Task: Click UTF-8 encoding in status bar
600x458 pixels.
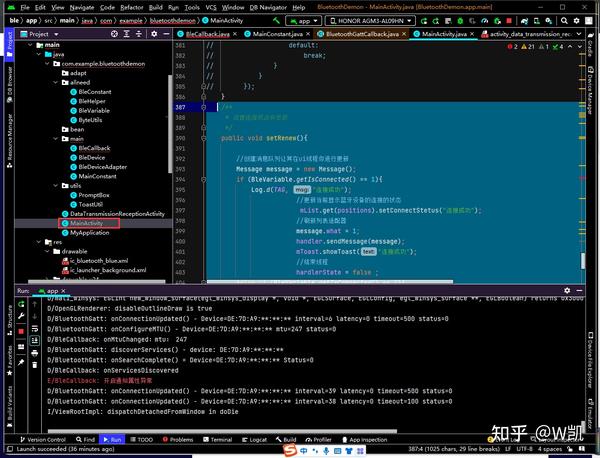Action: [526, 451]
